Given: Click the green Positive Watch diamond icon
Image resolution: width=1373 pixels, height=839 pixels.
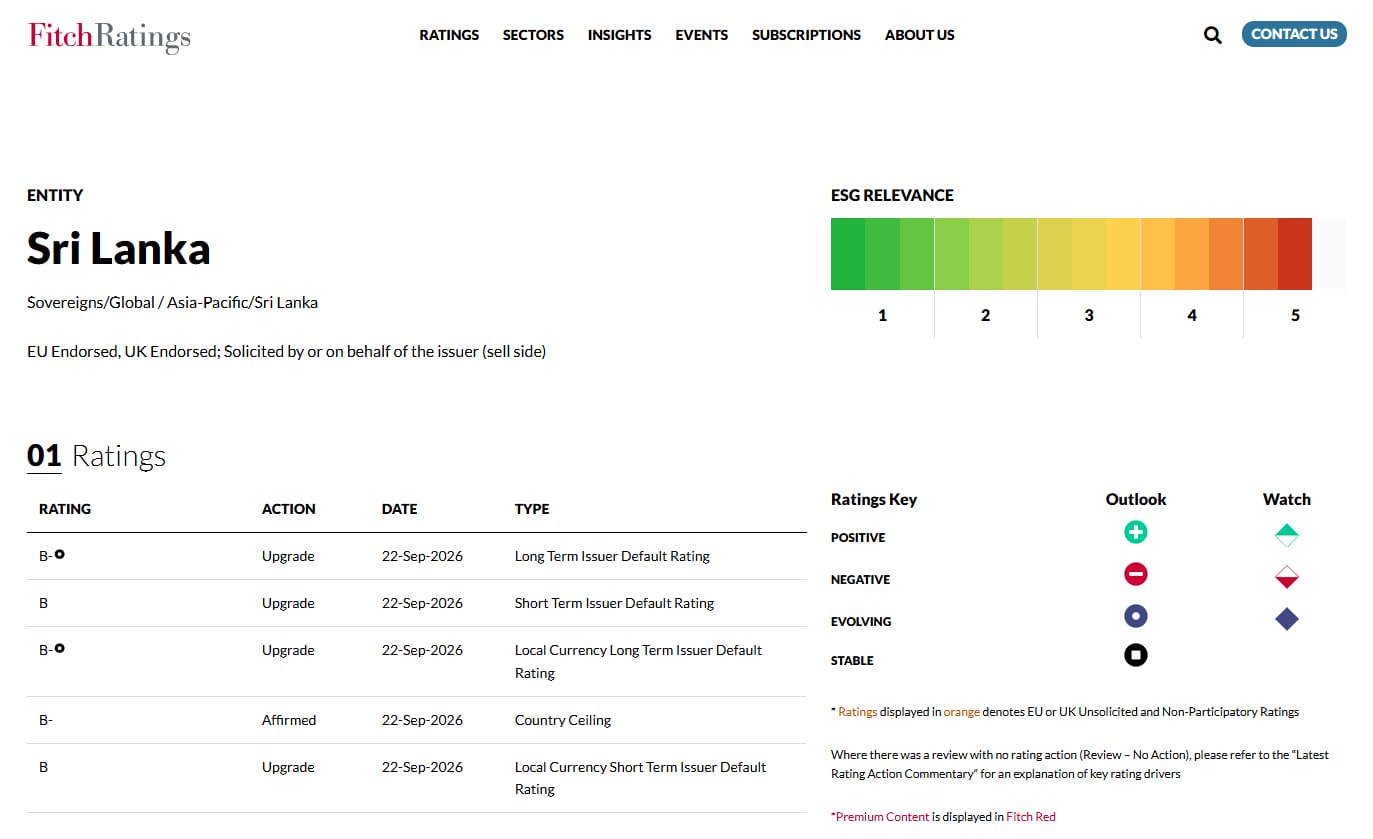Looking at the screenshot, I should click(x=1287, y=535).
